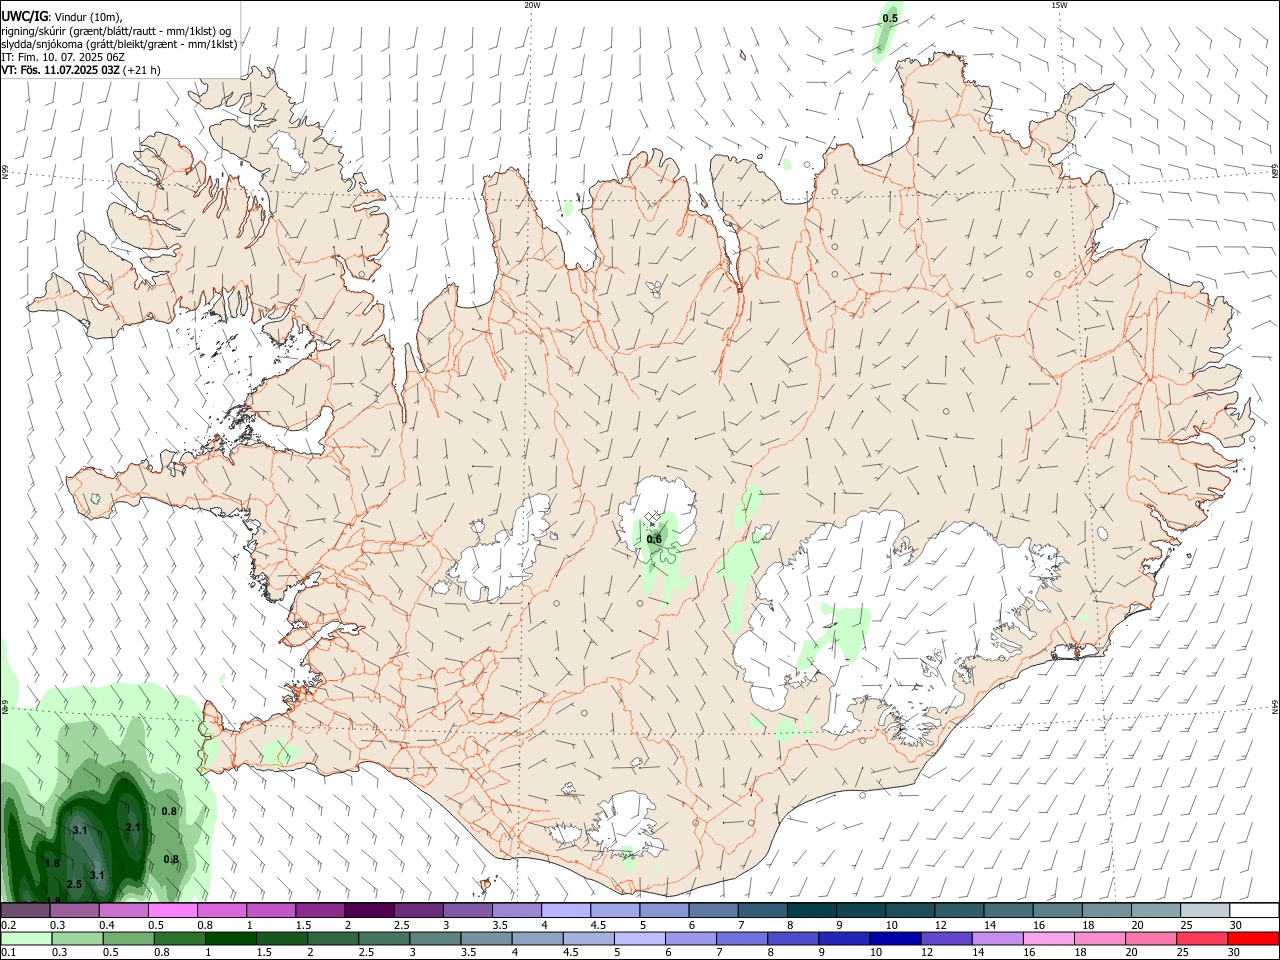Click the 0.6 value label on Hofsjökull glacier
Viewport: 1280px width, 960px height.
click(x=654, y=540)
